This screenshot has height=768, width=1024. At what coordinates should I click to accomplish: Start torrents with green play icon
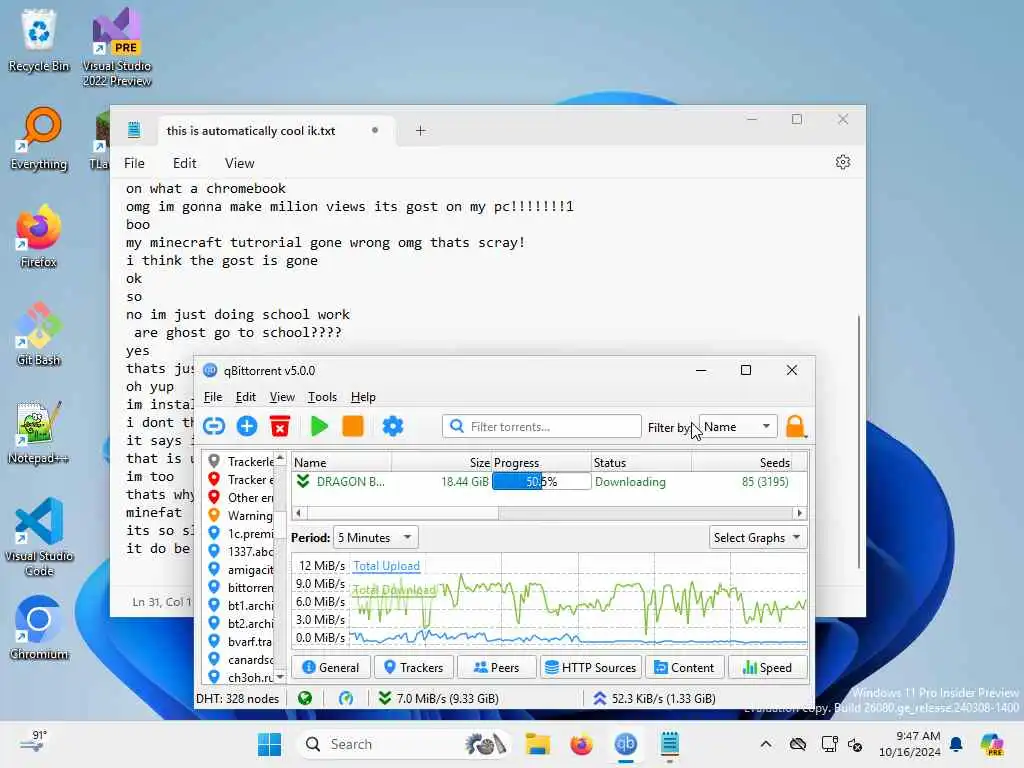319,426
